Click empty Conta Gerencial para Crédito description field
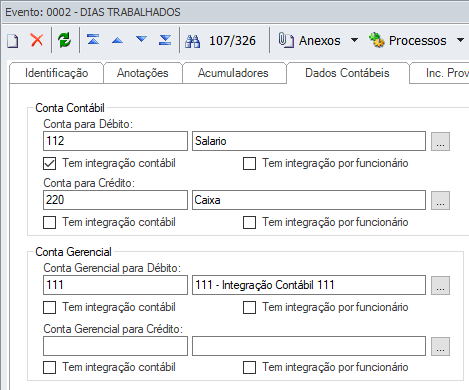Image resolution: width=469 pixels, height=390 pixels. (309, 346)
